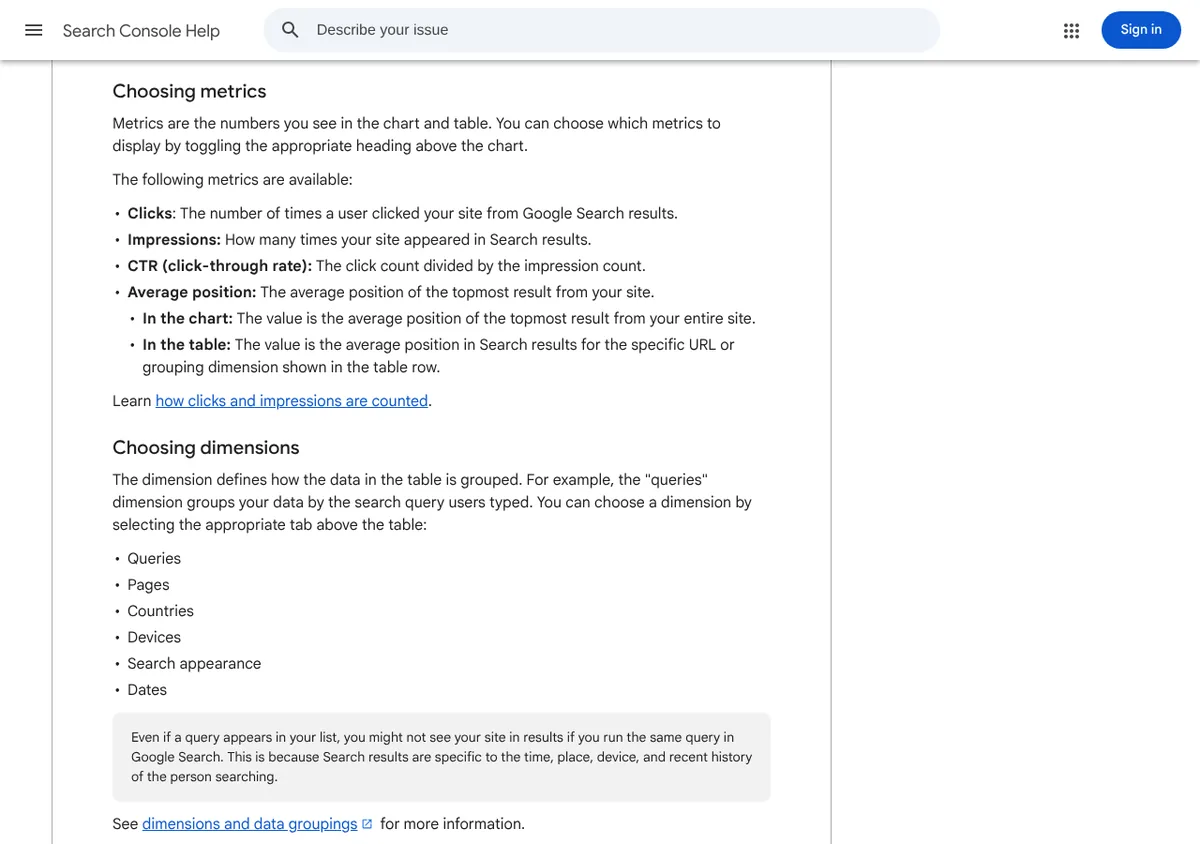1200x844 pixels.
Task: Click the 'CTR (click-through rate):' term
Action: (x=220, y=265)
